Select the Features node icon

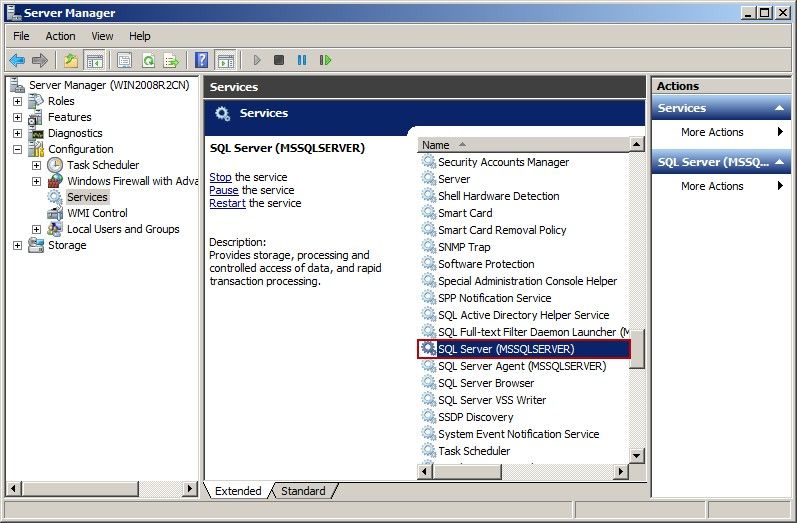point(36,117)
